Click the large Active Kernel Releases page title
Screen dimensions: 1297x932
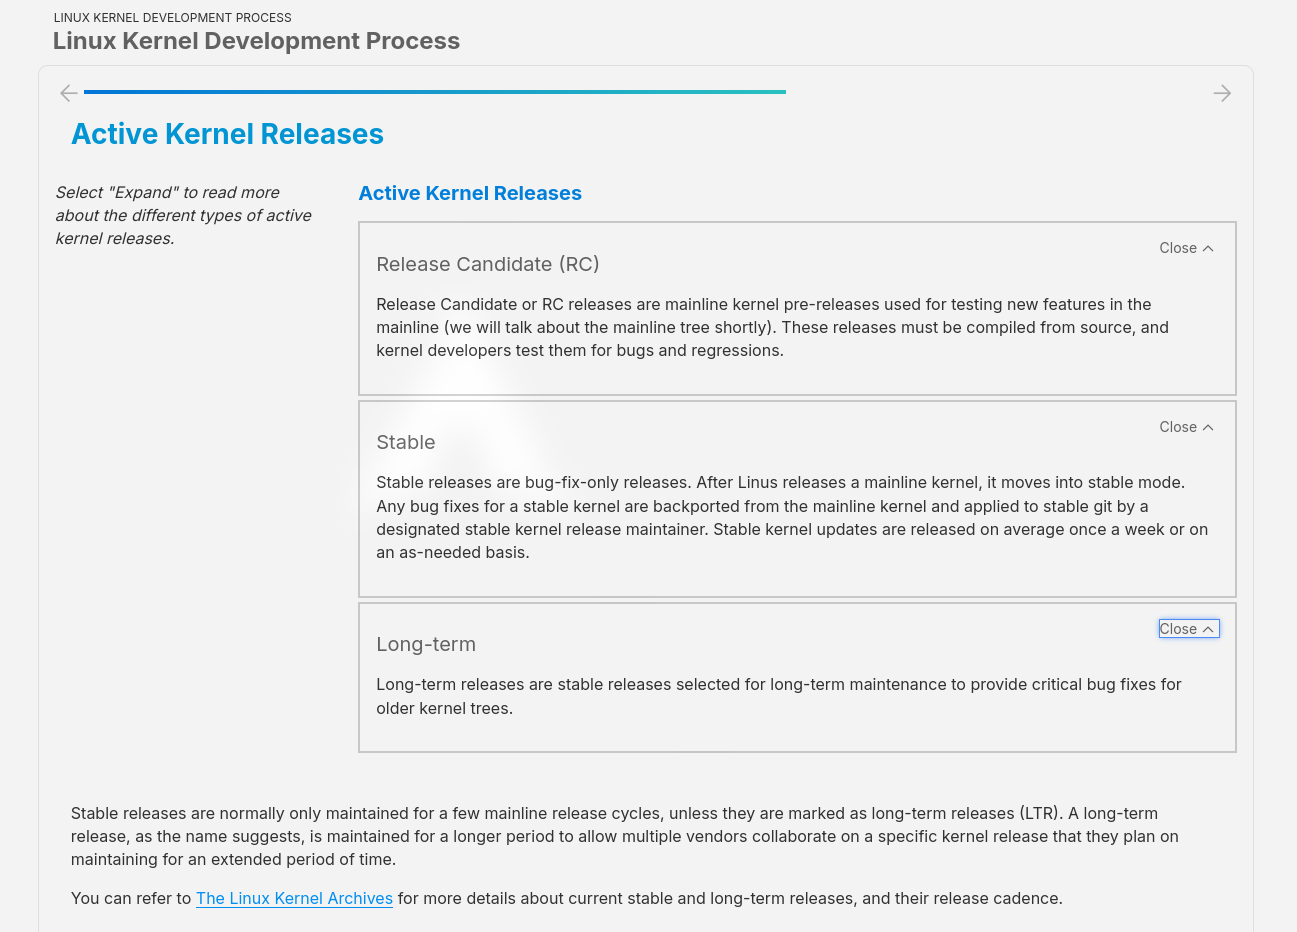pos(227,134)
